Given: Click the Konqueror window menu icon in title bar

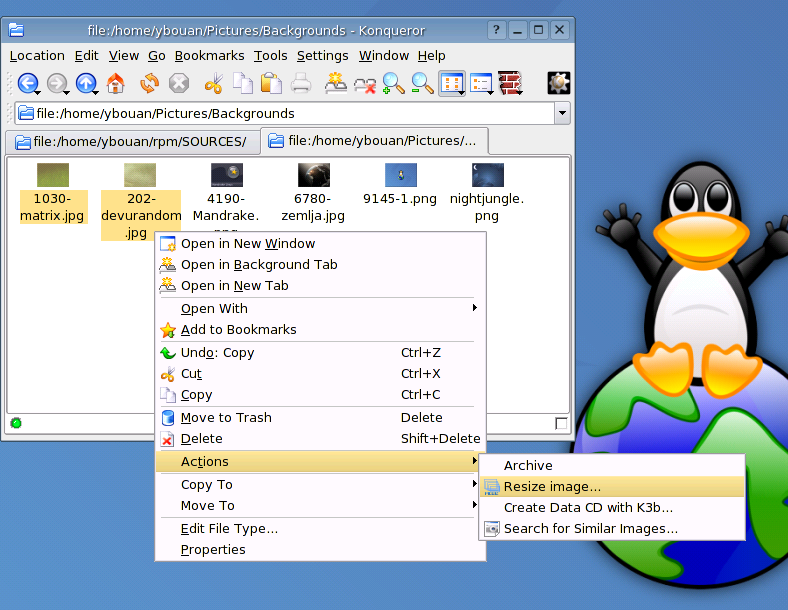Looking at the screenshot, I should click(x=16, y=30).
